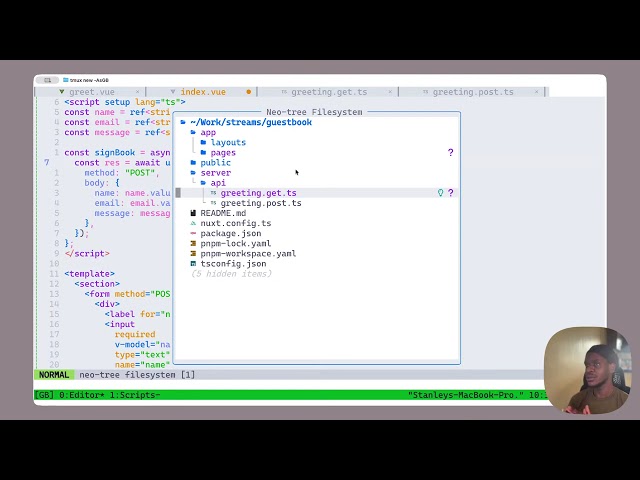Open tsconfig.json in the tree
Image resolution: width=640 pixels, height=480 pixels.
[x=233, y=264]
